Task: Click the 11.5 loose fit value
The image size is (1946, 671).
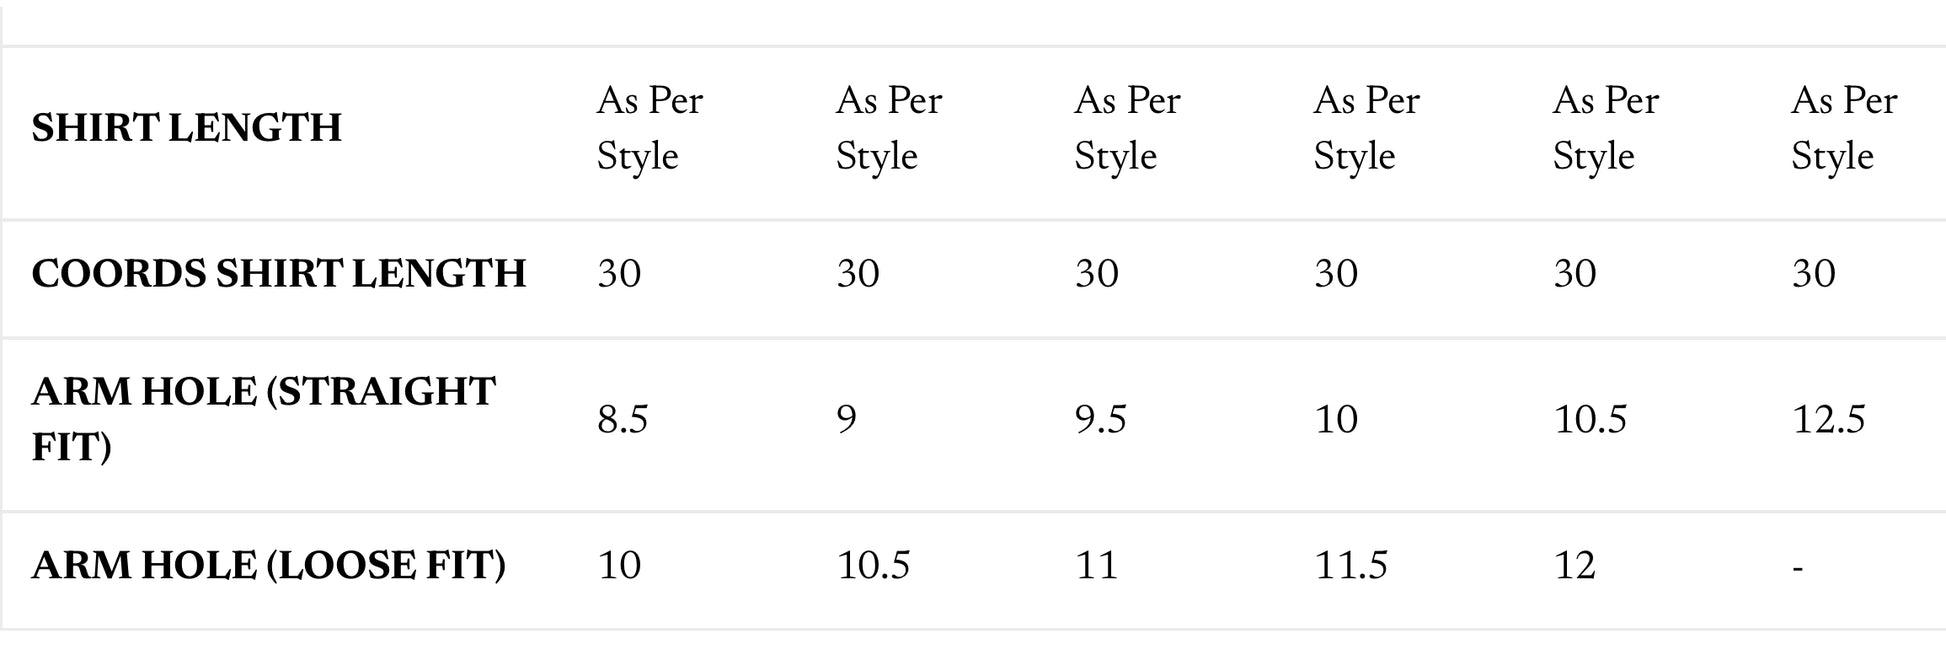Action: click(x=1351, y=566)
